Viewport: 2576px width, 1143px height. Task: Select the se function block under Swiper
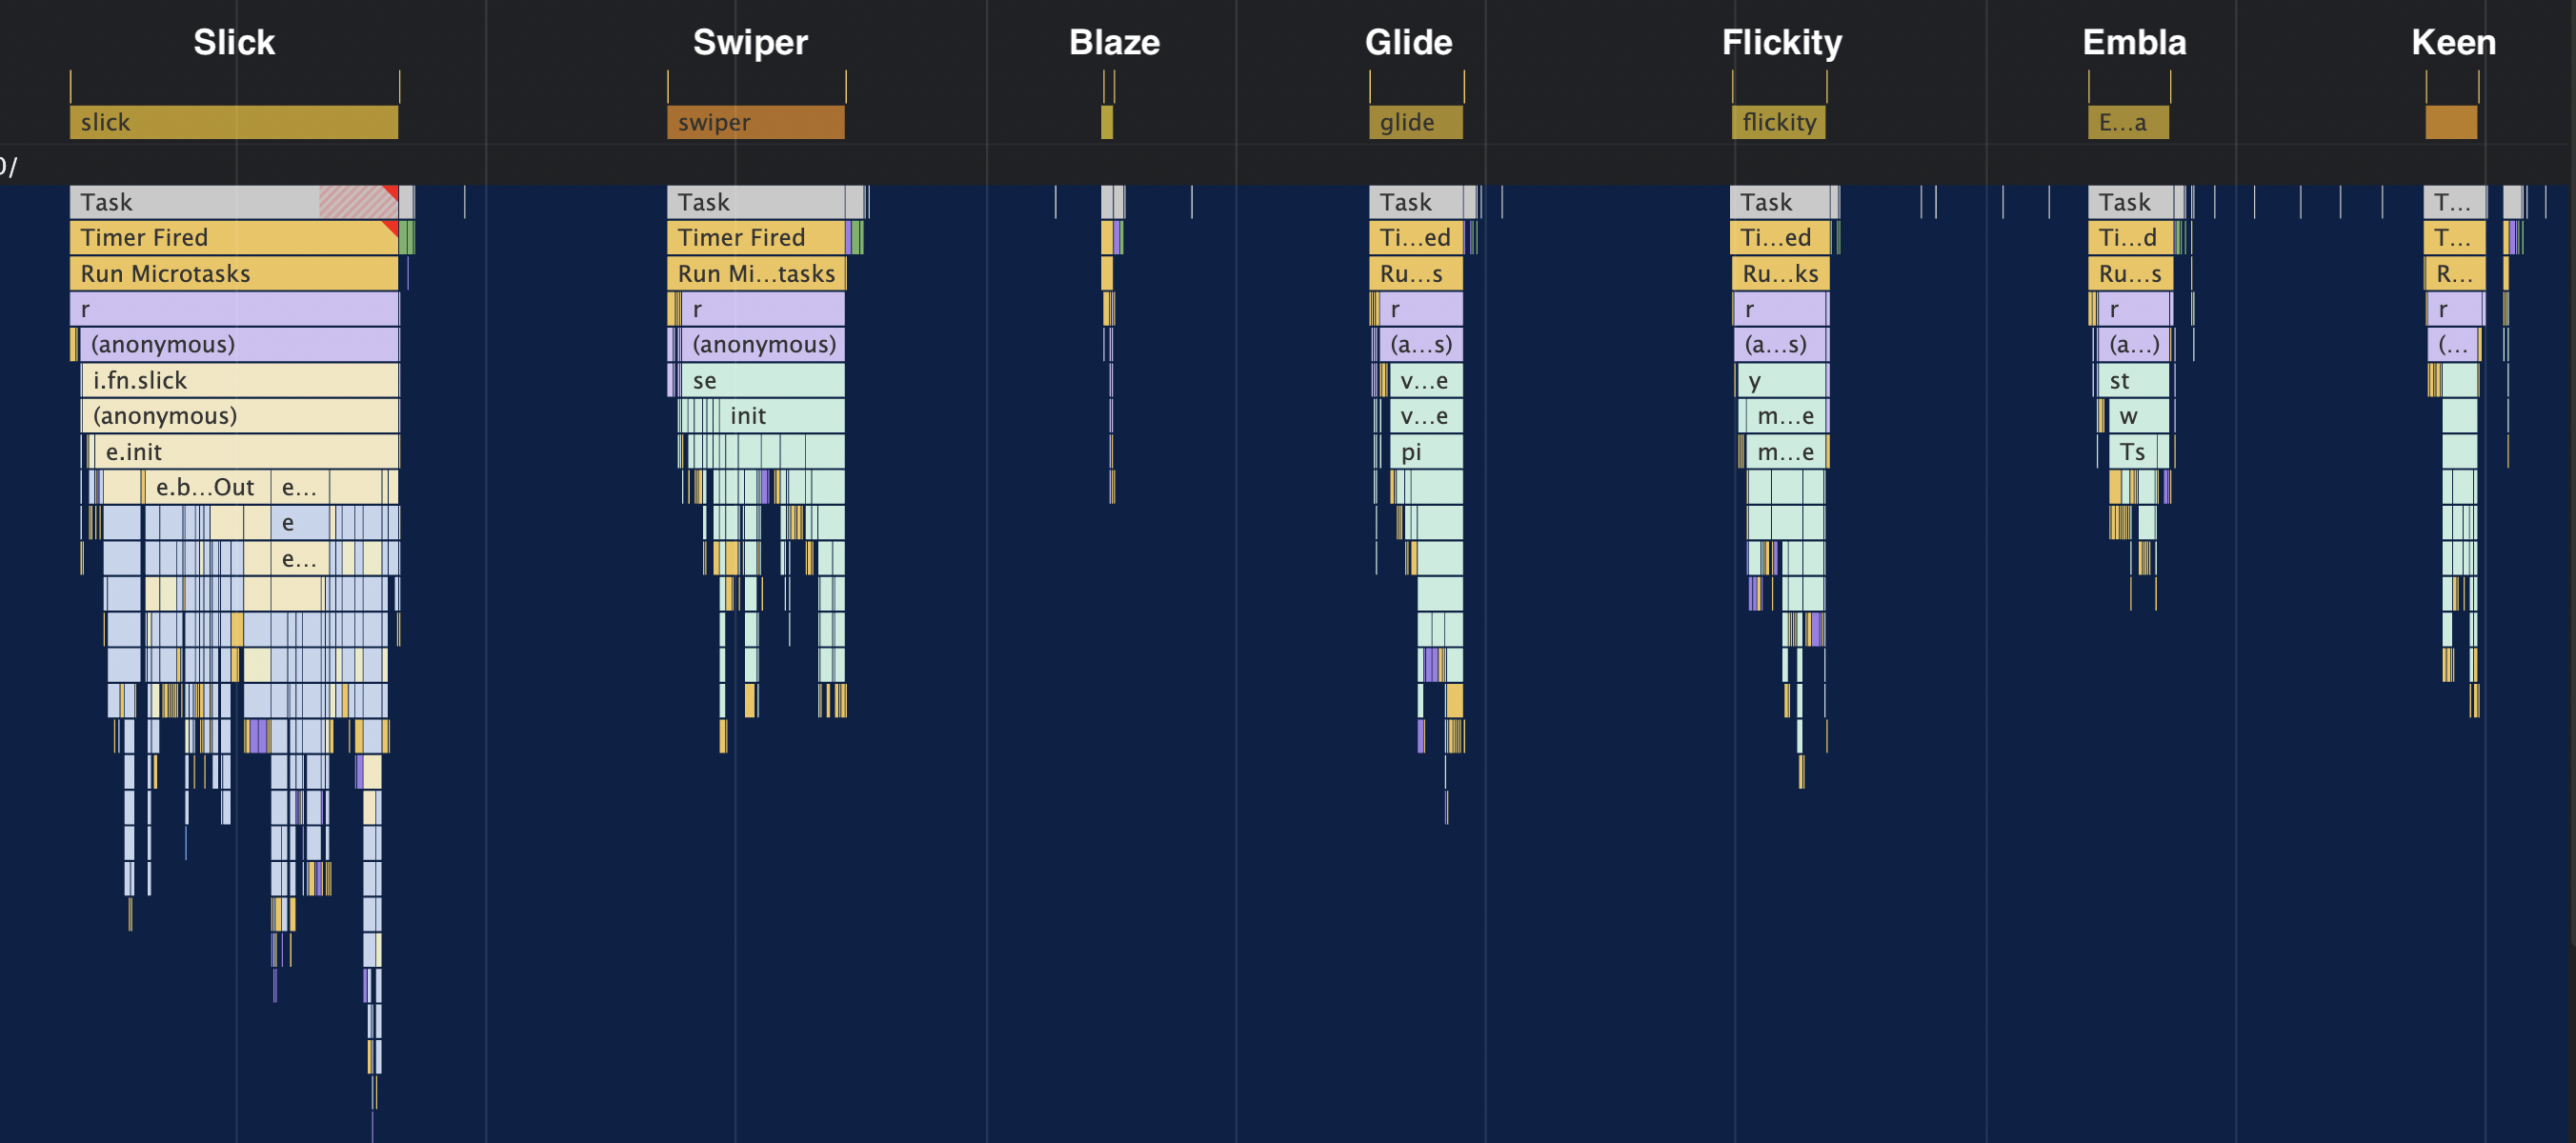pyautogui.click(x=765, y=380)
